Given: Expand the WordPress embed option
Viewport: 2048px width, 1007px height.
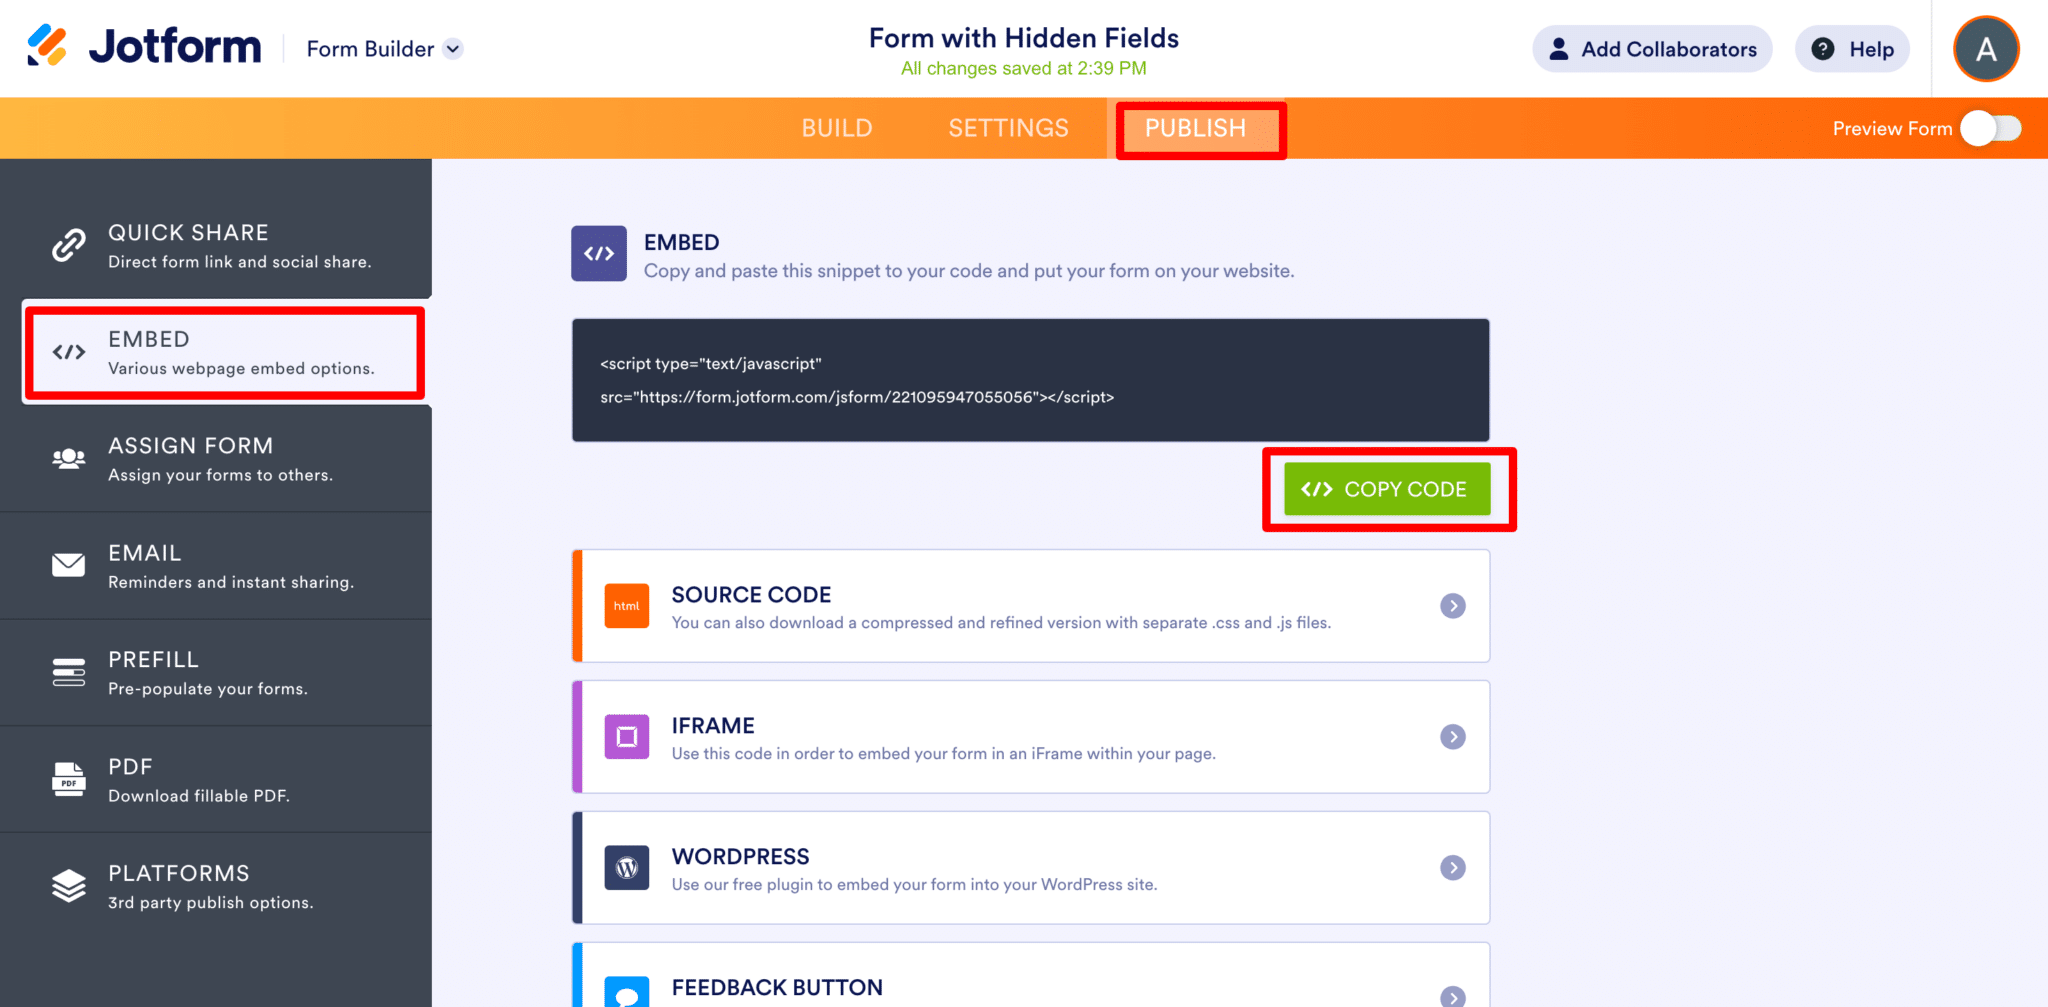Looking at the screenshot, I should tap(1452, 868).
